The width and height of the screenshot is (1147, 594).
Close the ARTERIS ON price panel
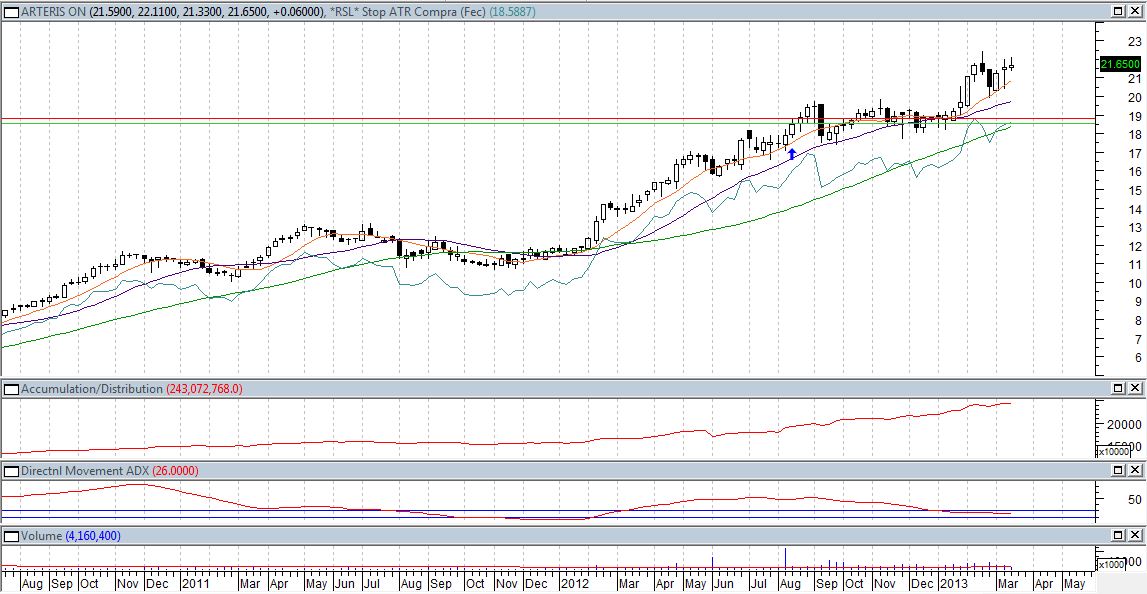click(1136, 10)
